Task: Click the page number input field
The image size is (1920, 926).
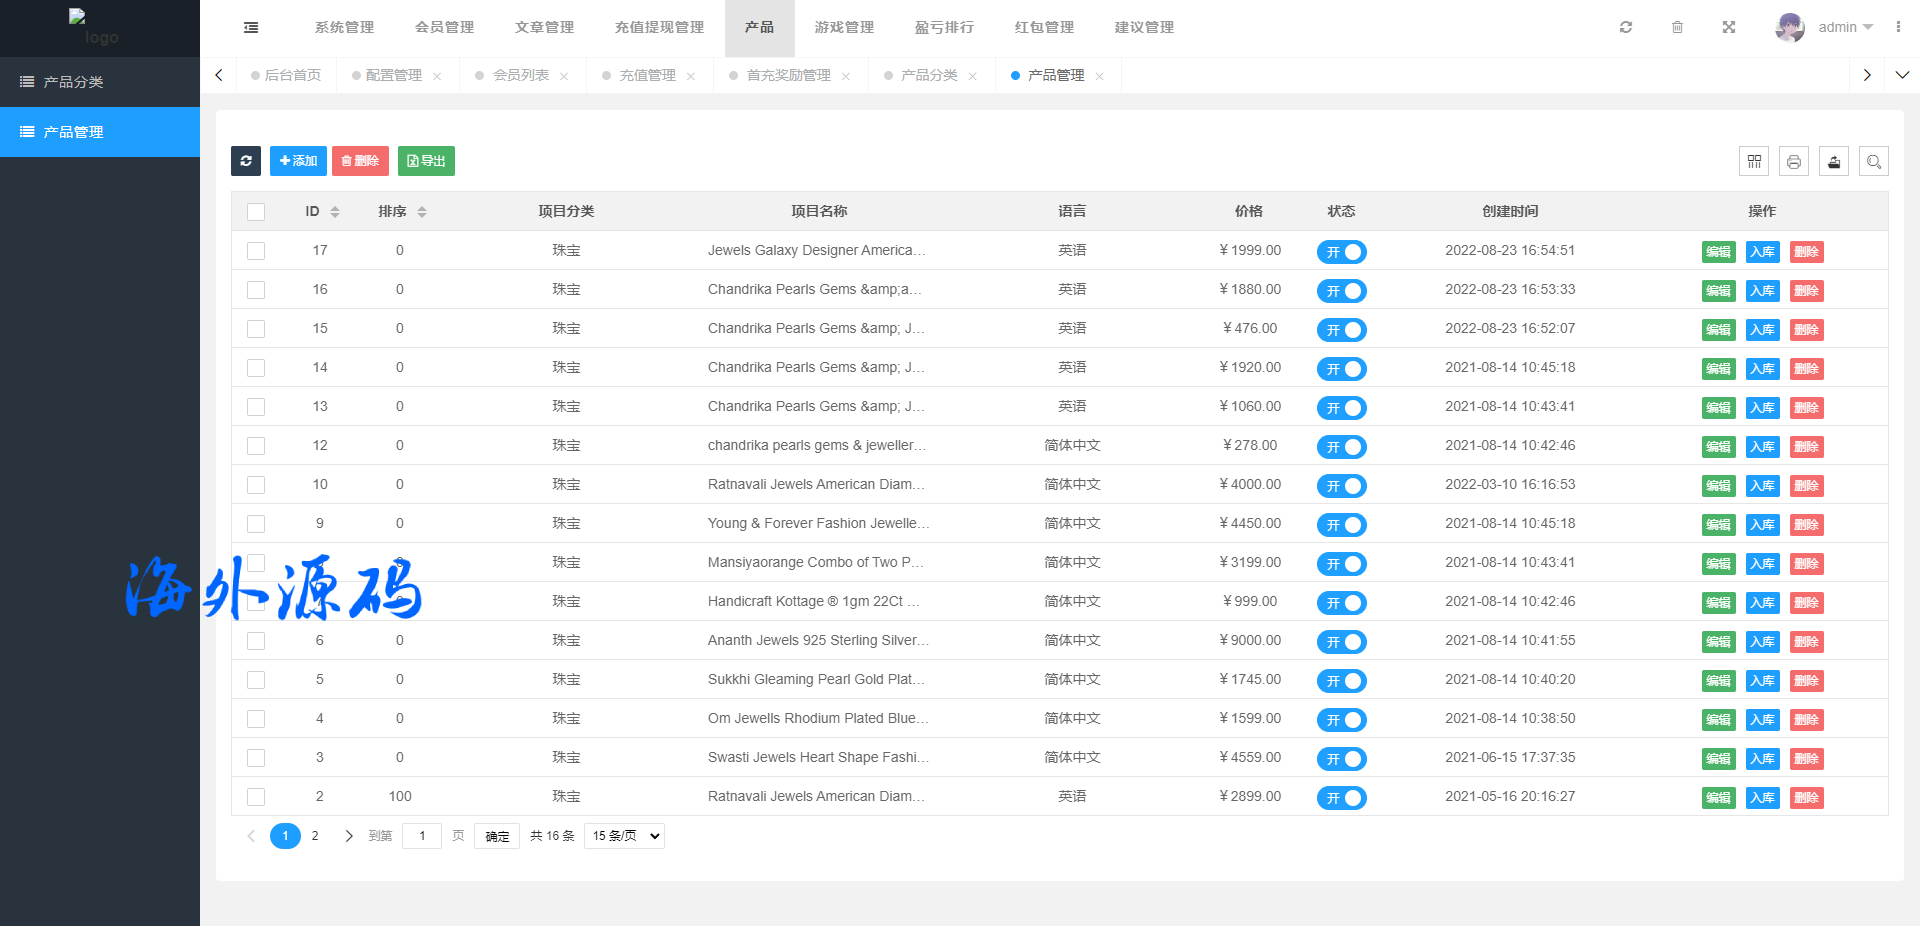Action: pos(422,836)
